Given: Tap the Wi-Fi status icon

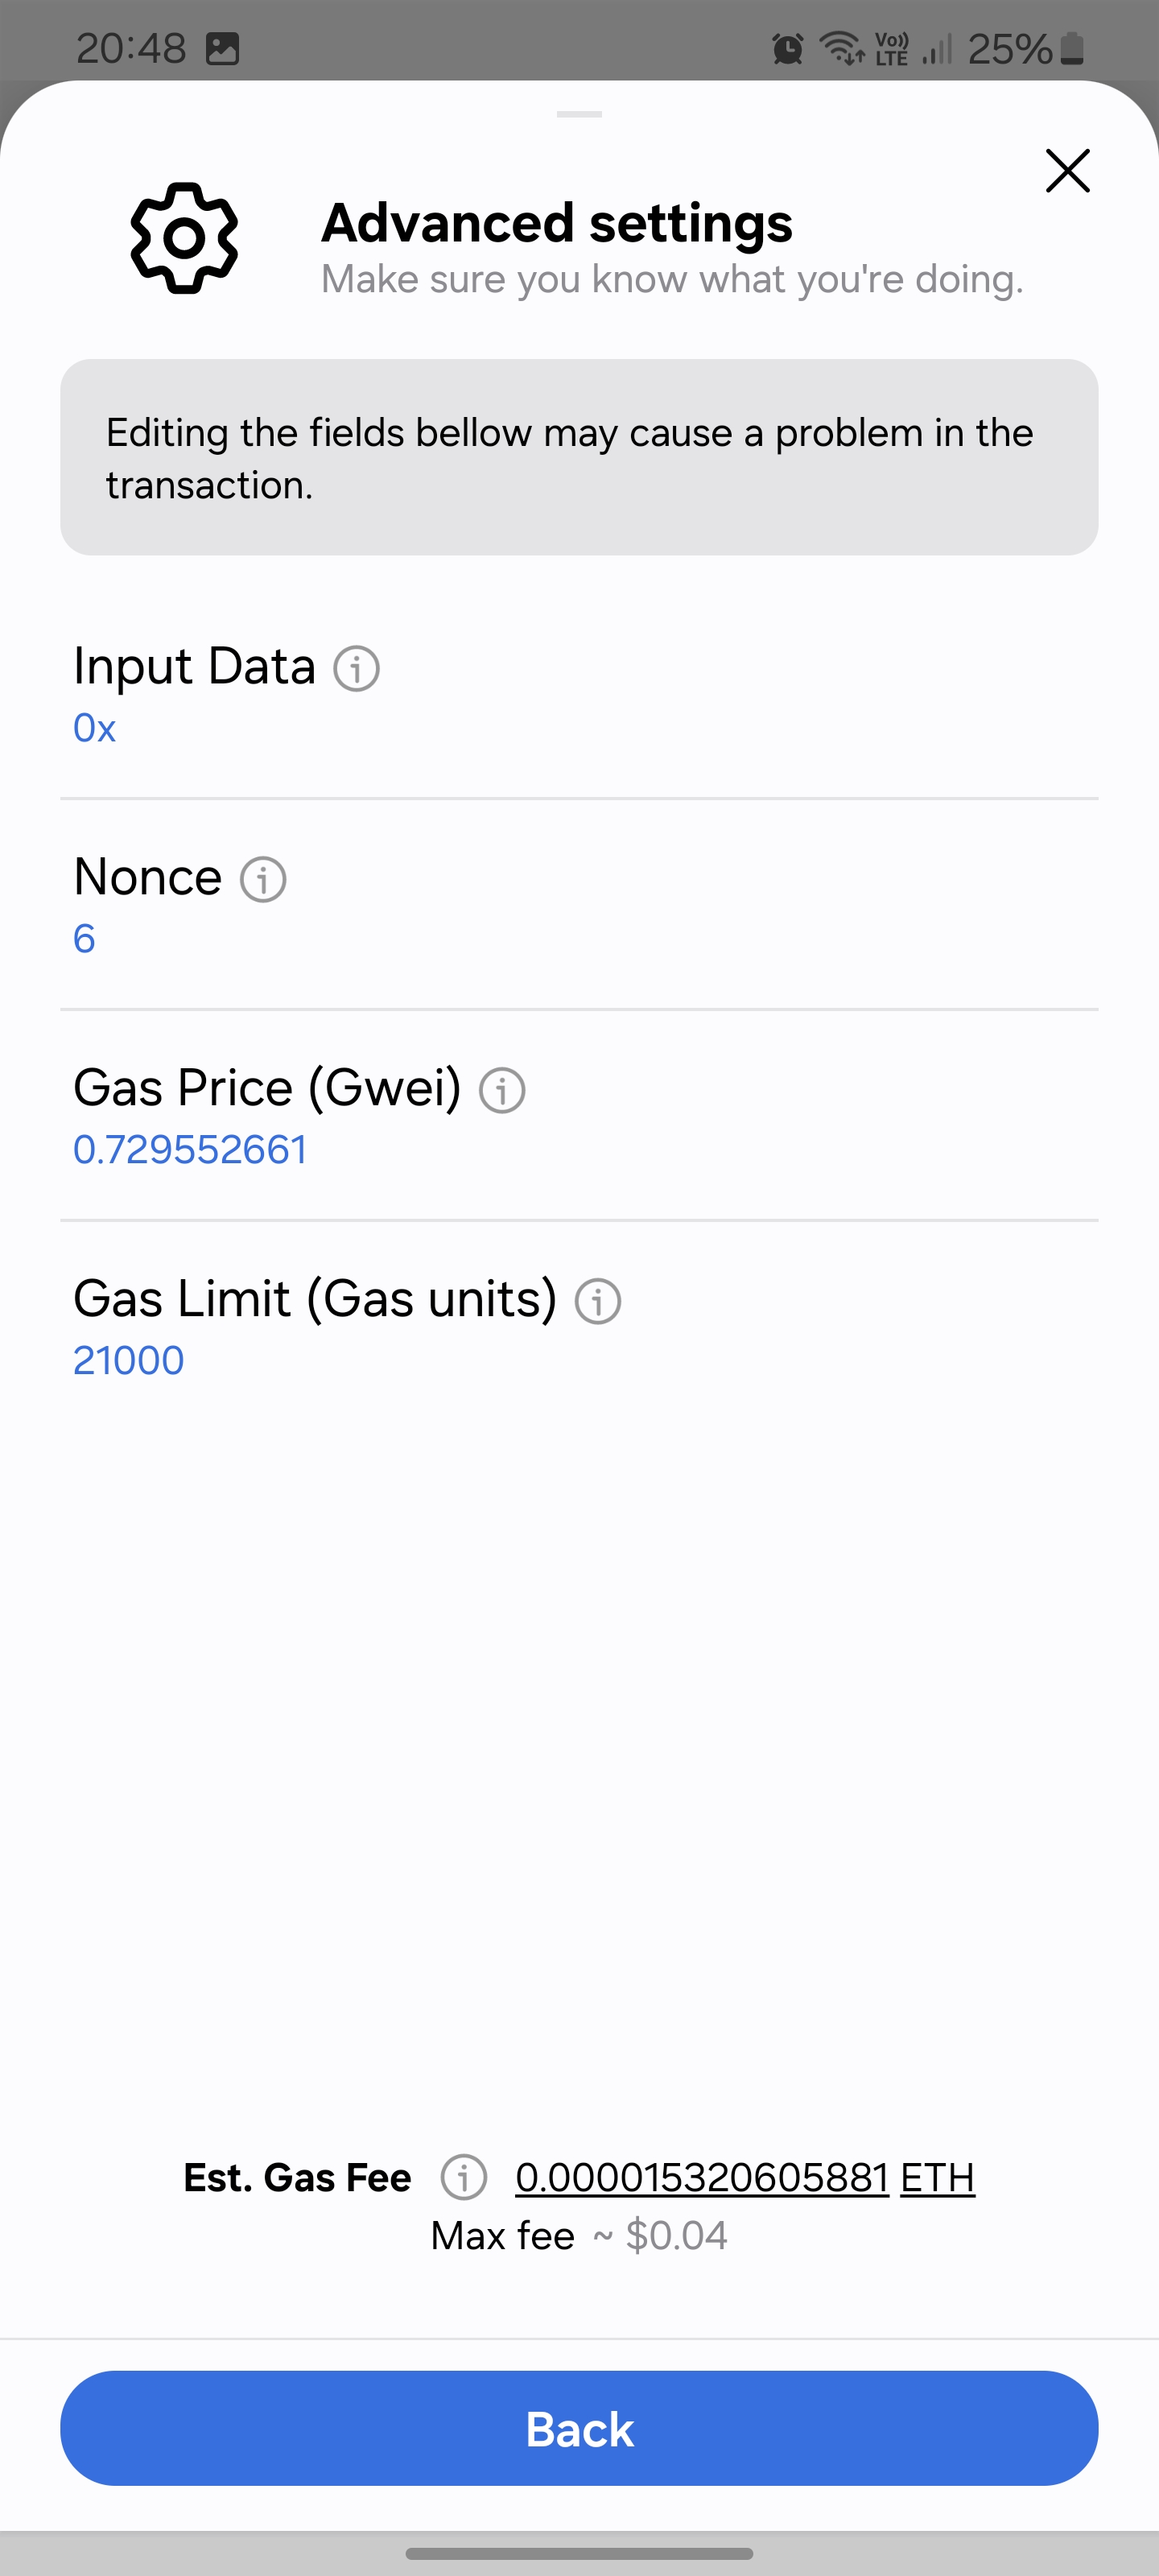Looking at the screenshot, I should pyautogui.click(x=841, y=48).
